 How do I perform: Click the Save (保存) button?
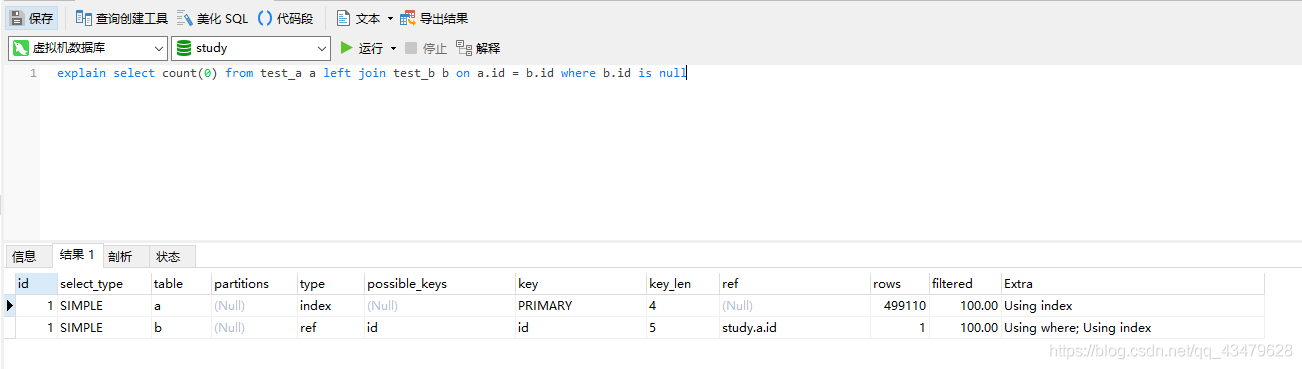point(32,18)
